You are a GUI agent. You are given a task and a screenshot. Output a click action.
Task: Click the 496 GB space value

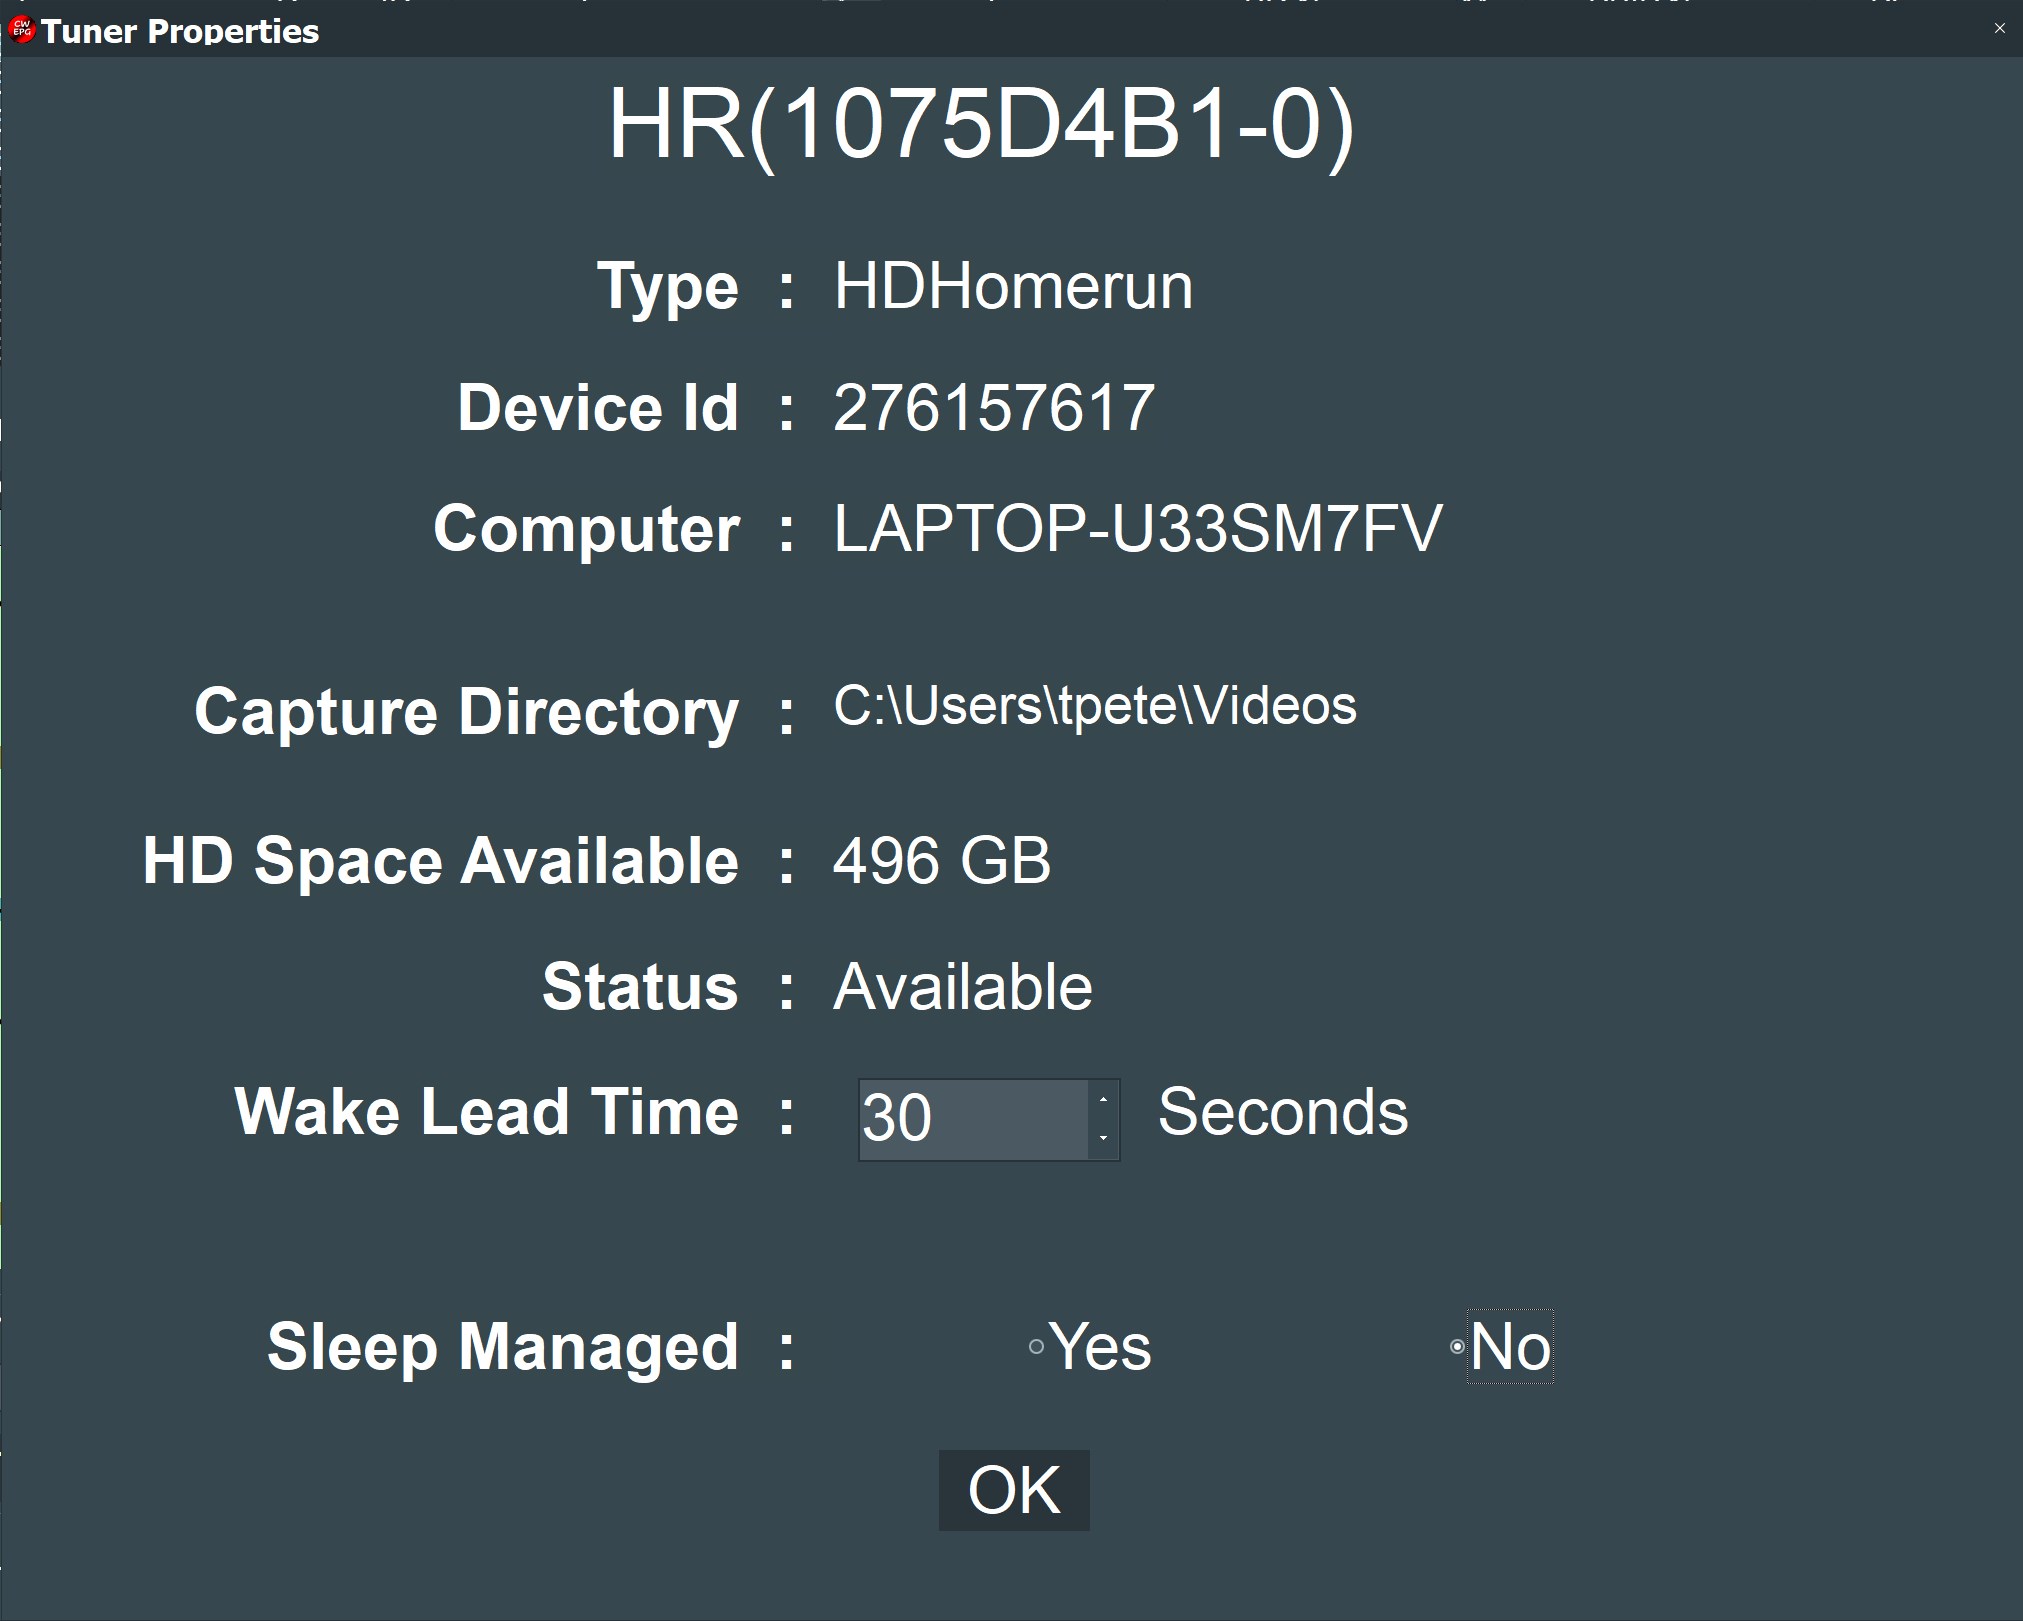coord(941,860)
